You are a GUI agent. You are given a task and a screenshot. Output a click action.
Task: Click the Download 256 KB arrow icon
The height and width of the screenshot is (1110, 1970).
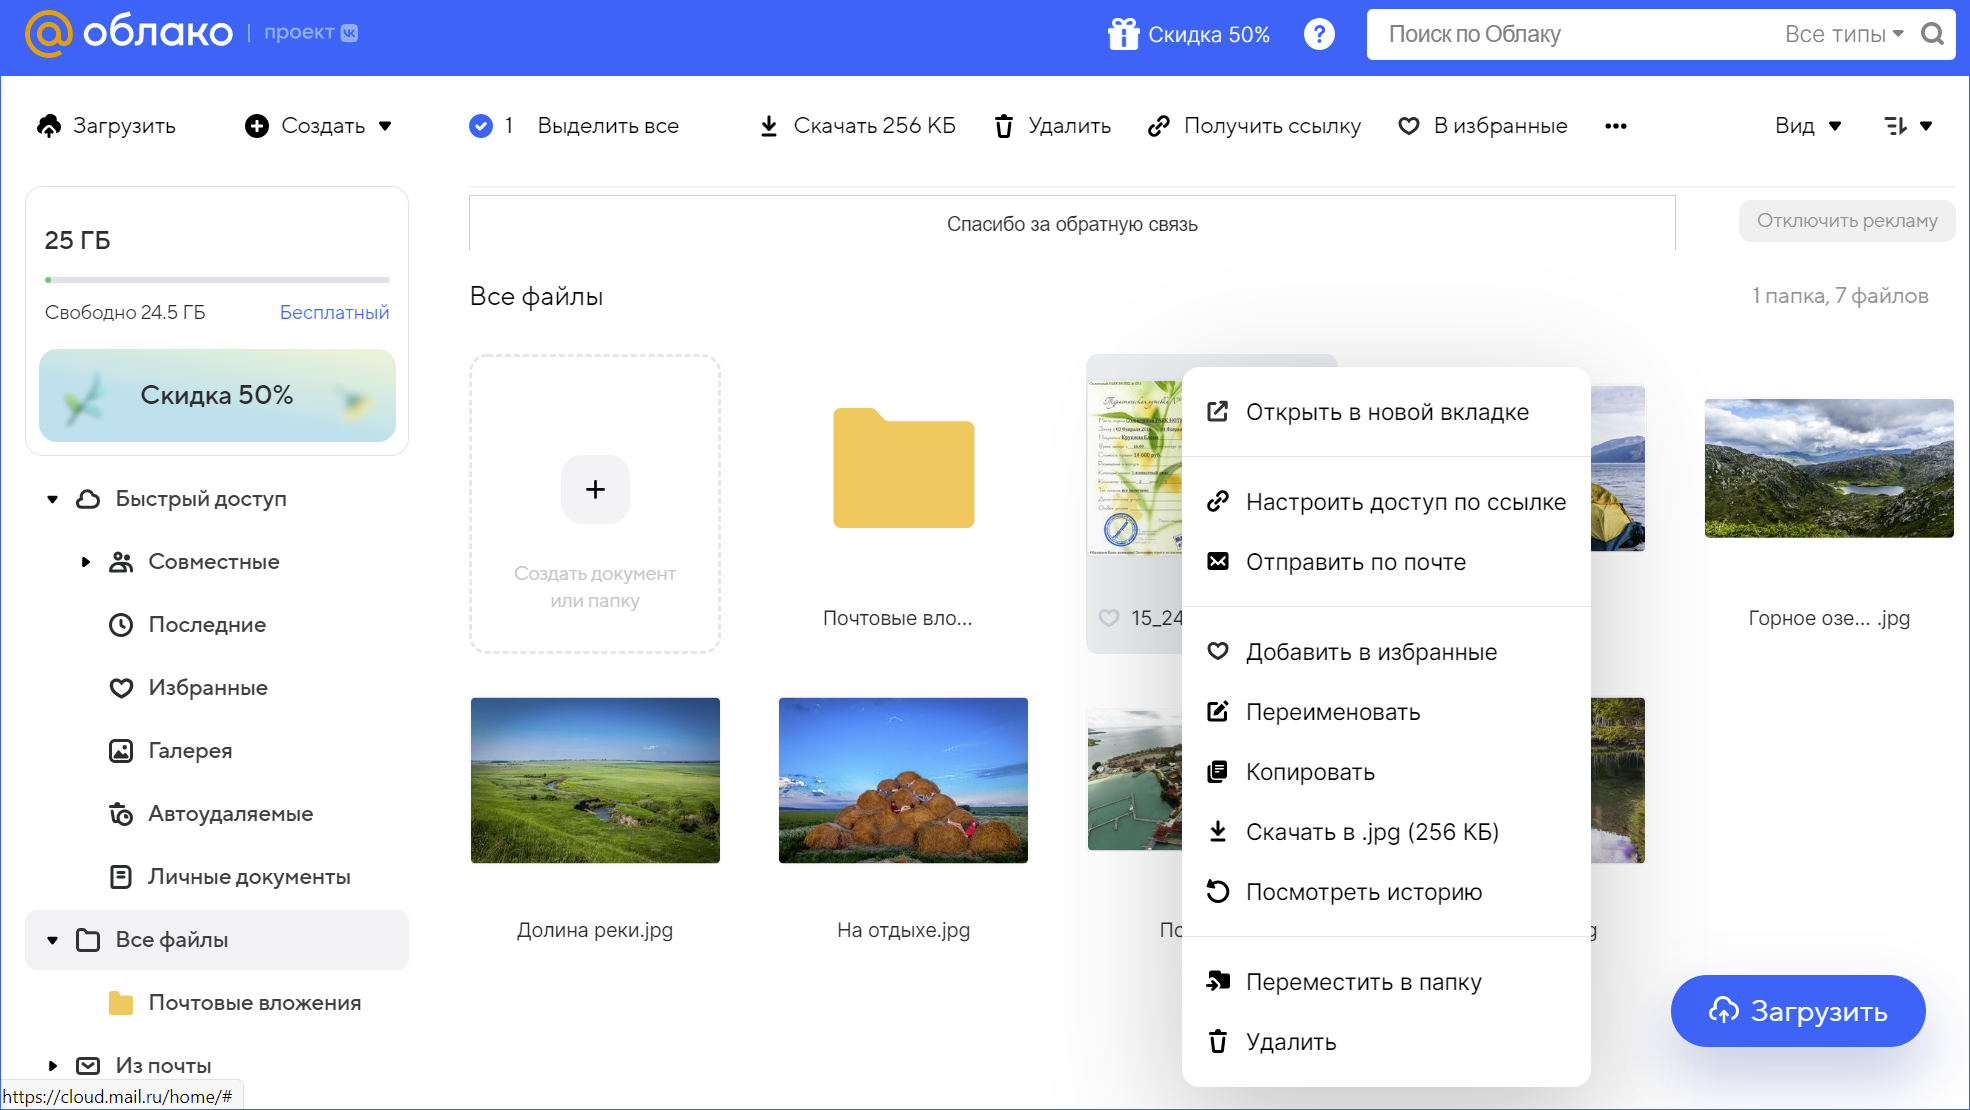(x=768, y=126)
